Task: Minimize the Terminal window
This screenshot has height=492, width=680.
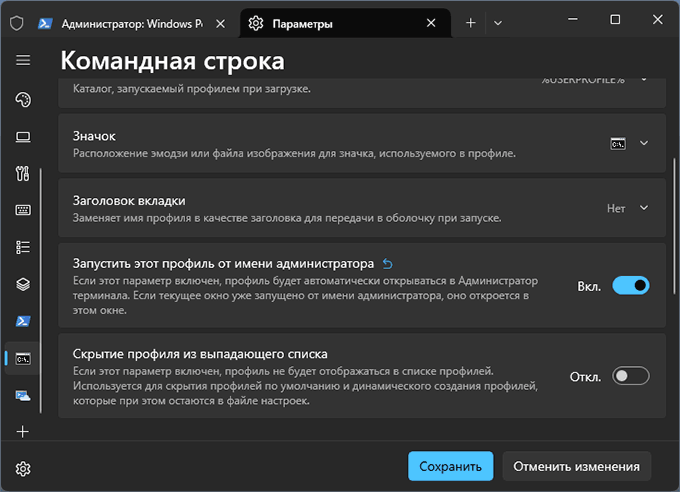Action: [x=573, y=20]
